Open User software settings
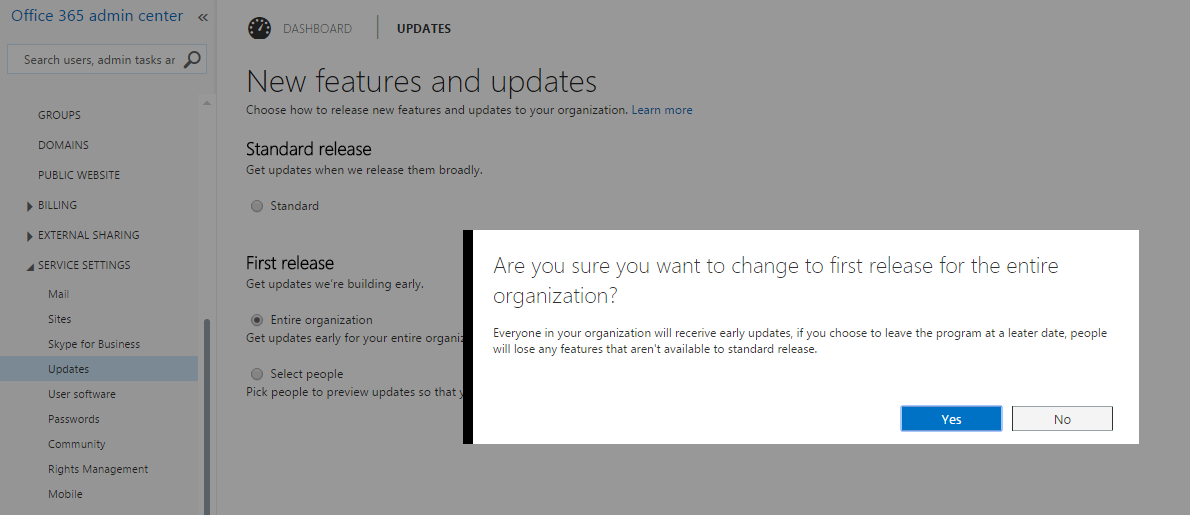 pos(82,394)
